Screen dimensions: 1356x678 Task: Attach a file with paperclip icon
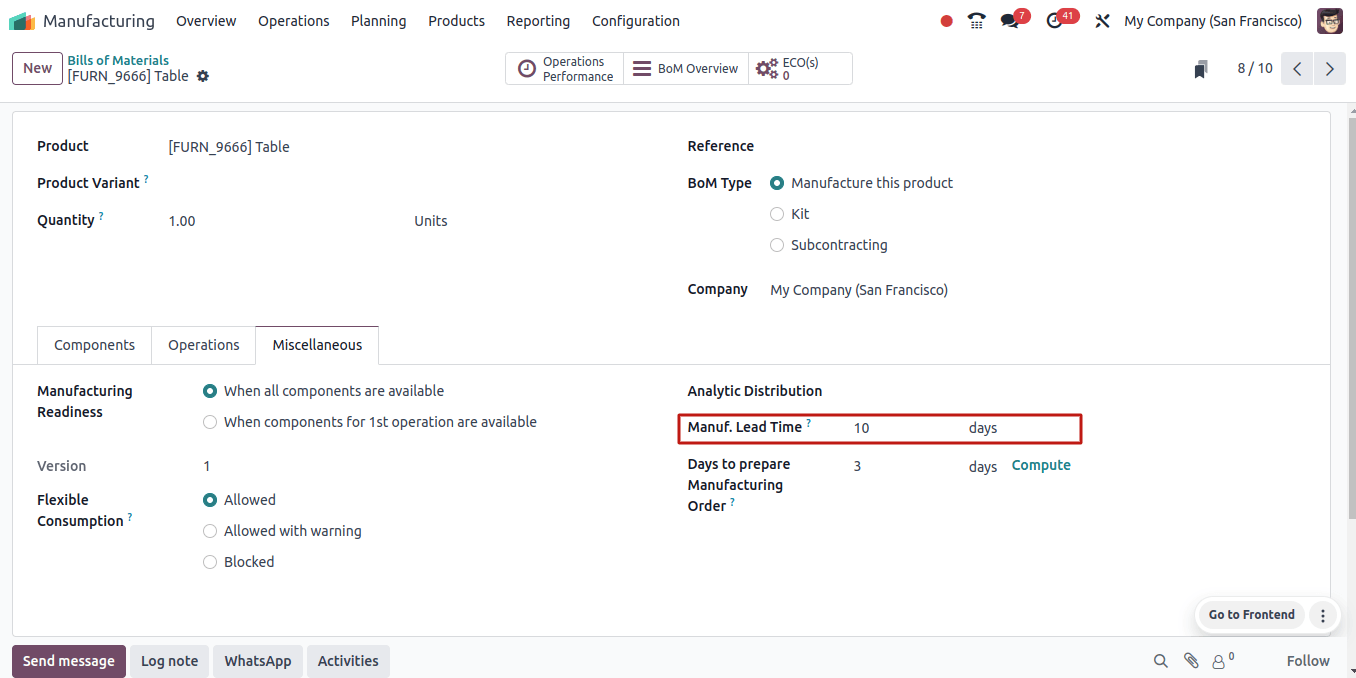(1191, 661)
